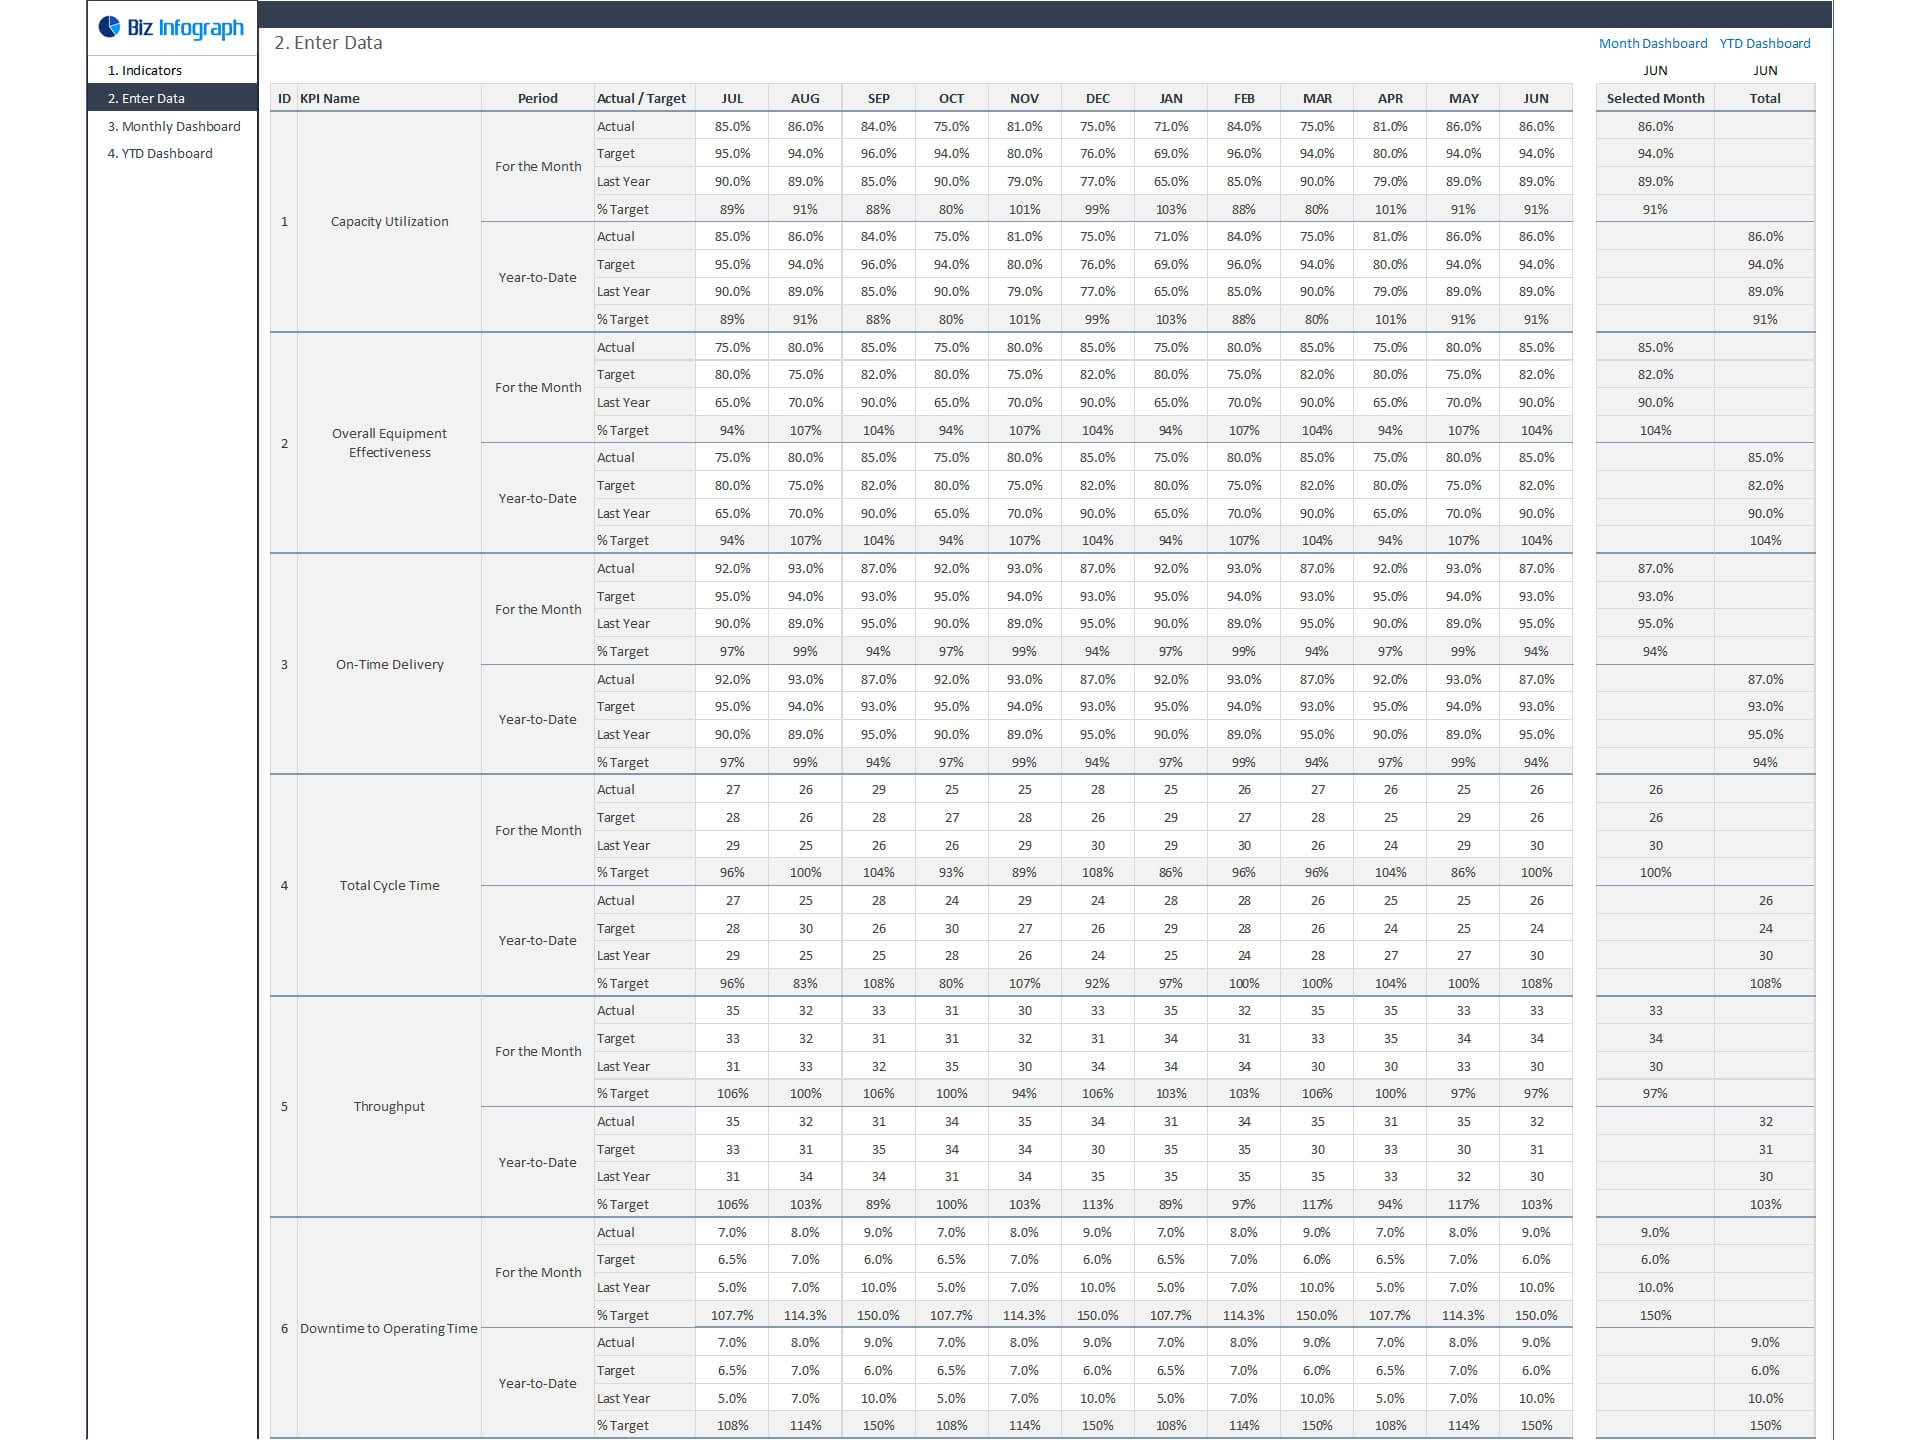Click OEE monthly % Target AUG cell 107%
The width and height of the screenshot is (1920, 1440).
point(805,430)
